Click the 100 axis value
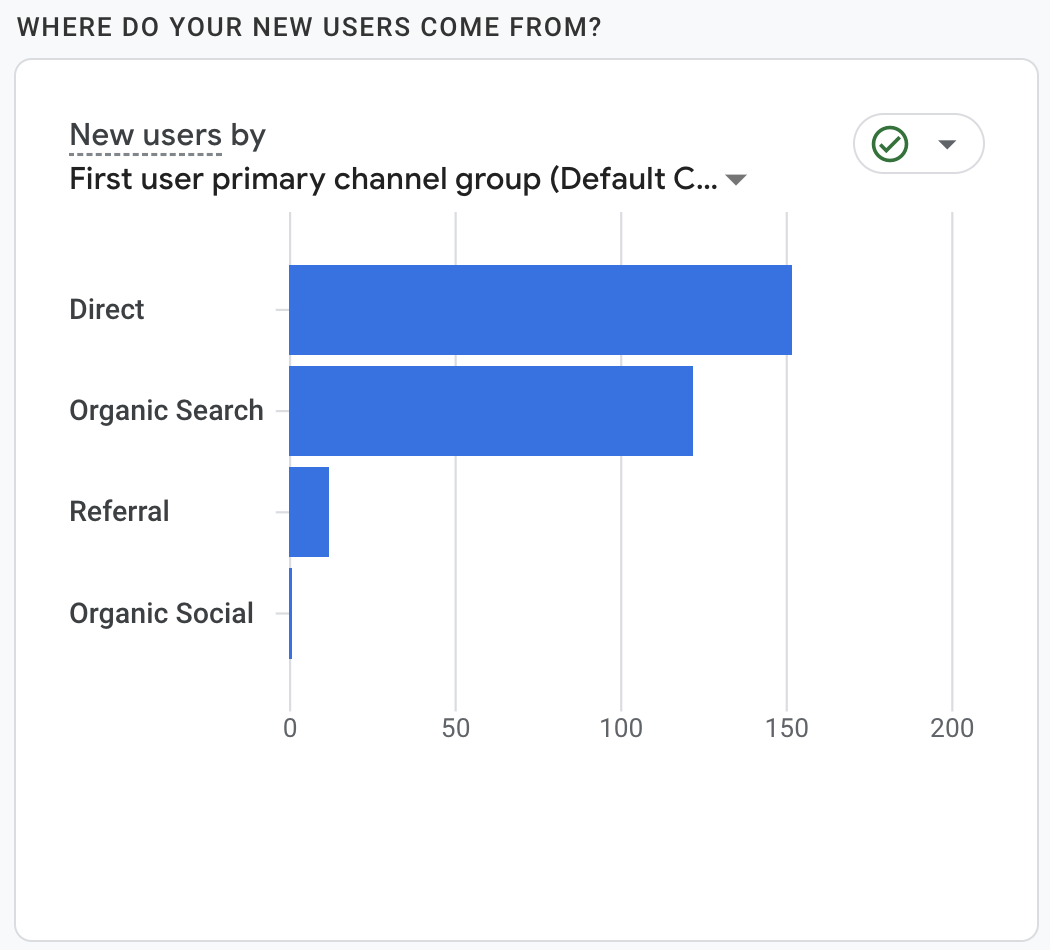 [x=621, y=728]
